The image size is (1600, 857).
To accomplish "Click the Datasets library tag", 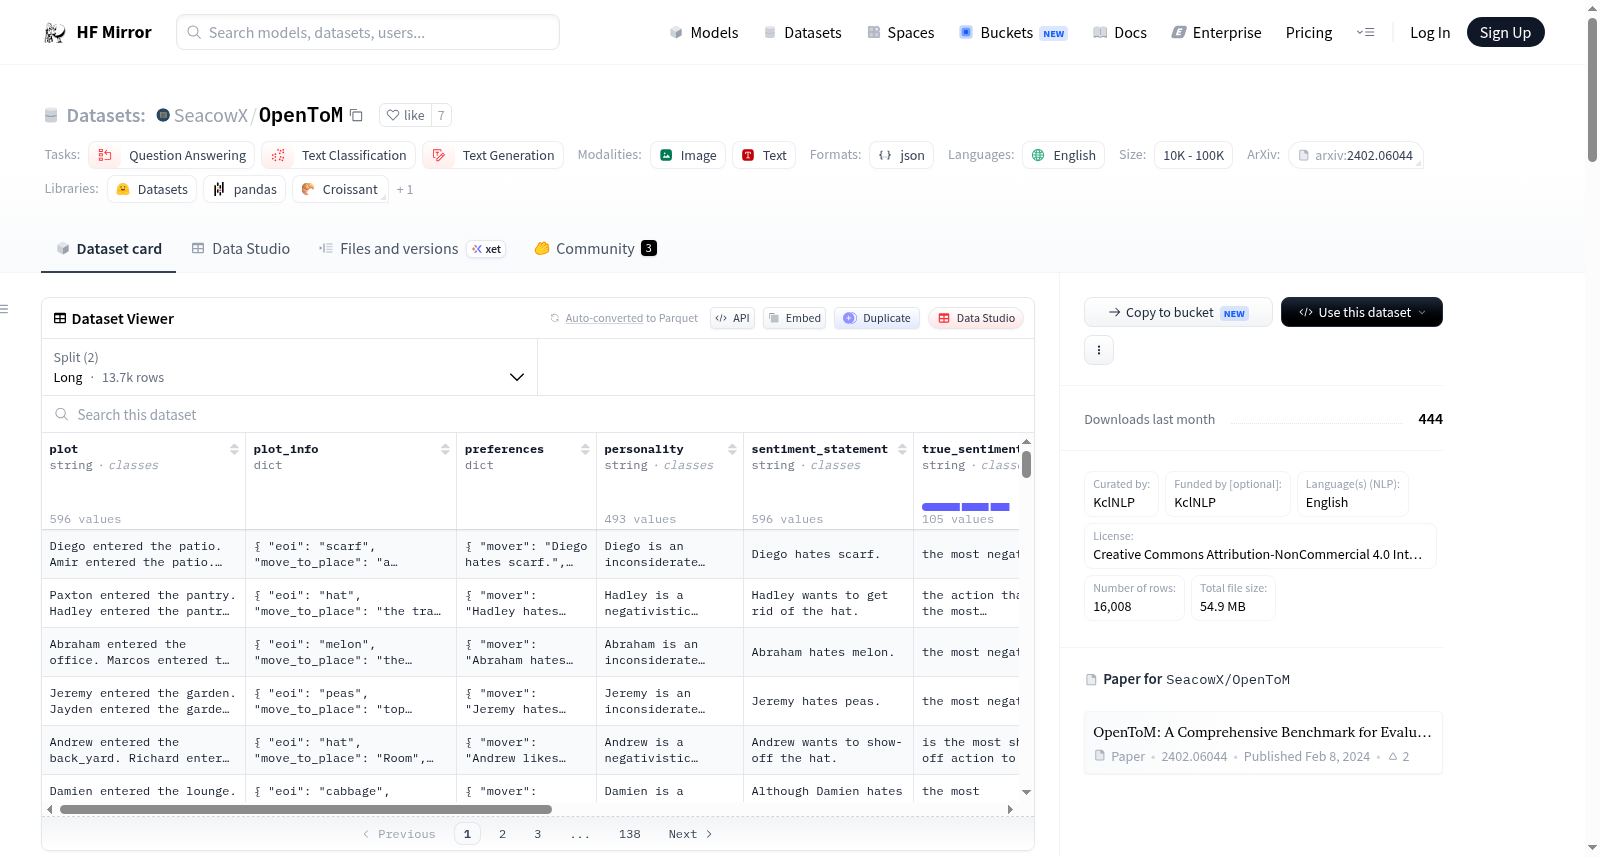I will (152, 189).
